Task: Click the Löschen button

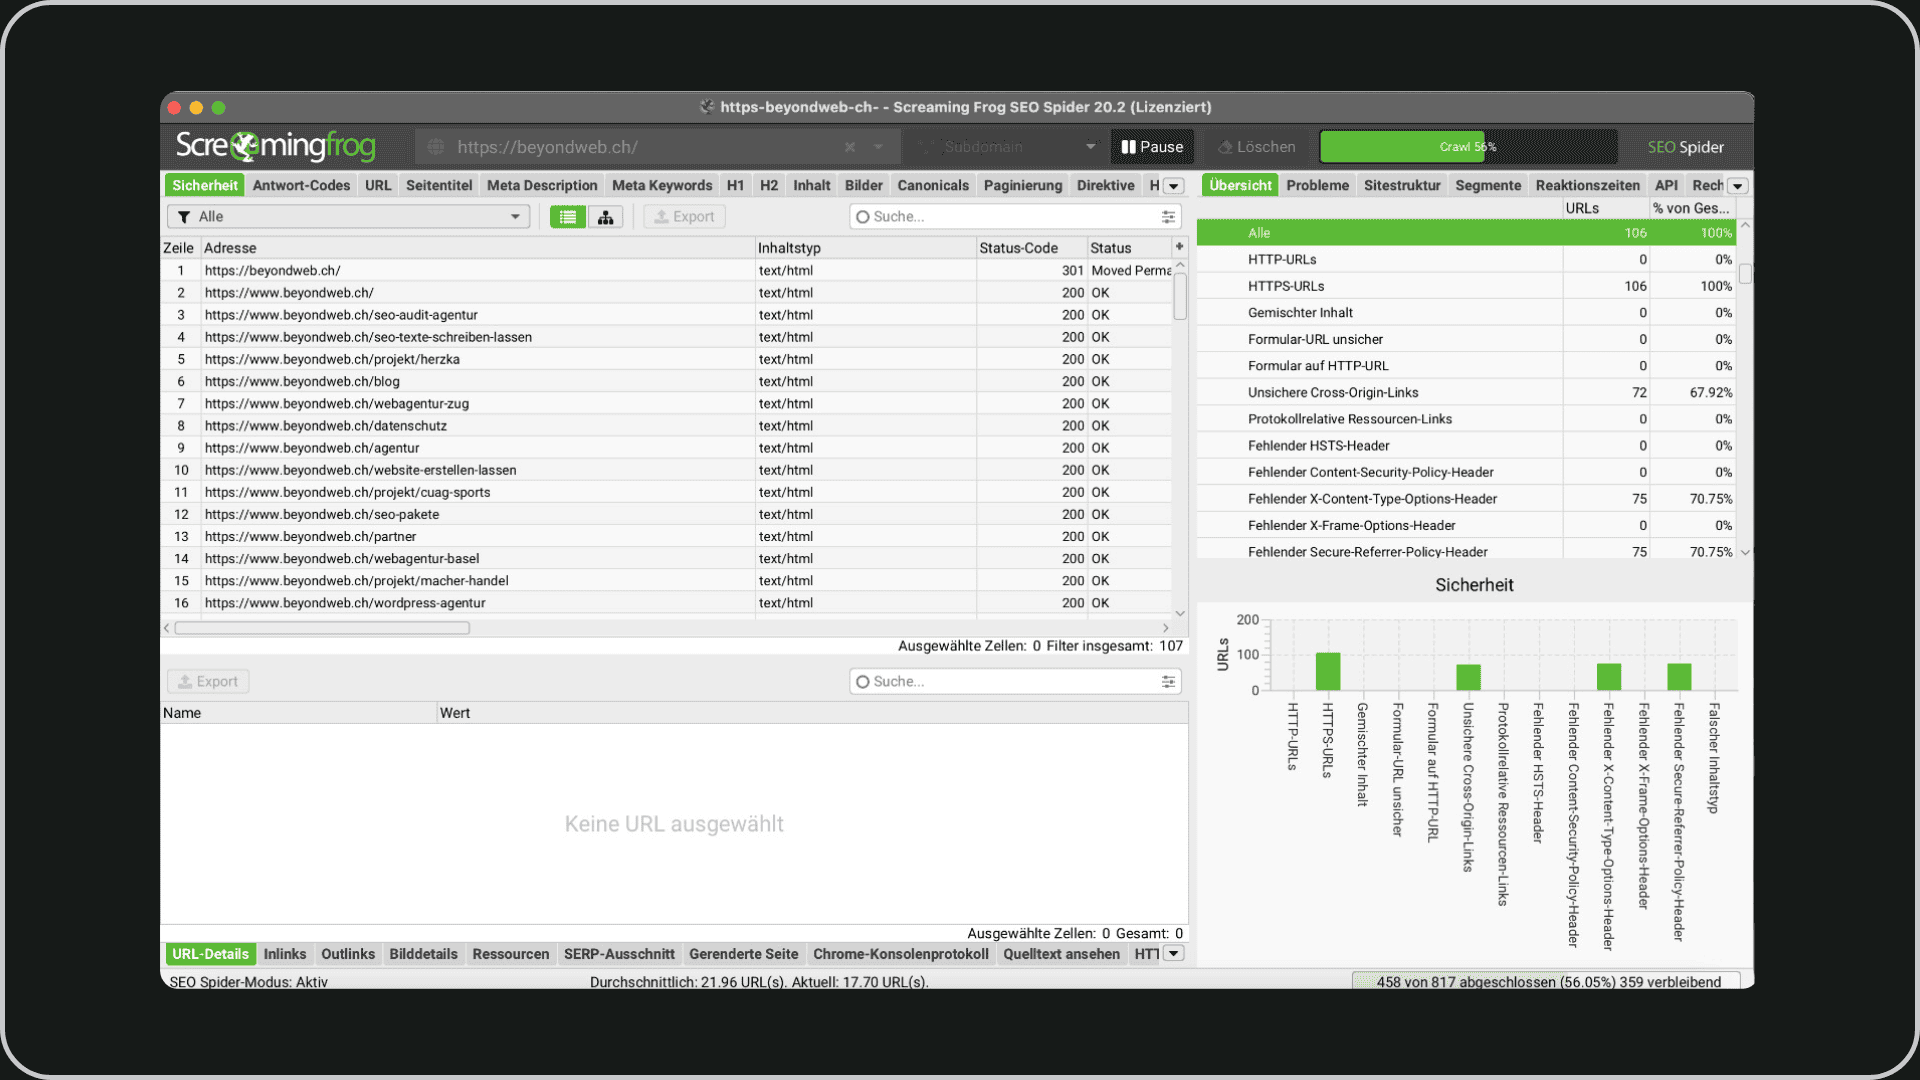Action: [1257, 147]
